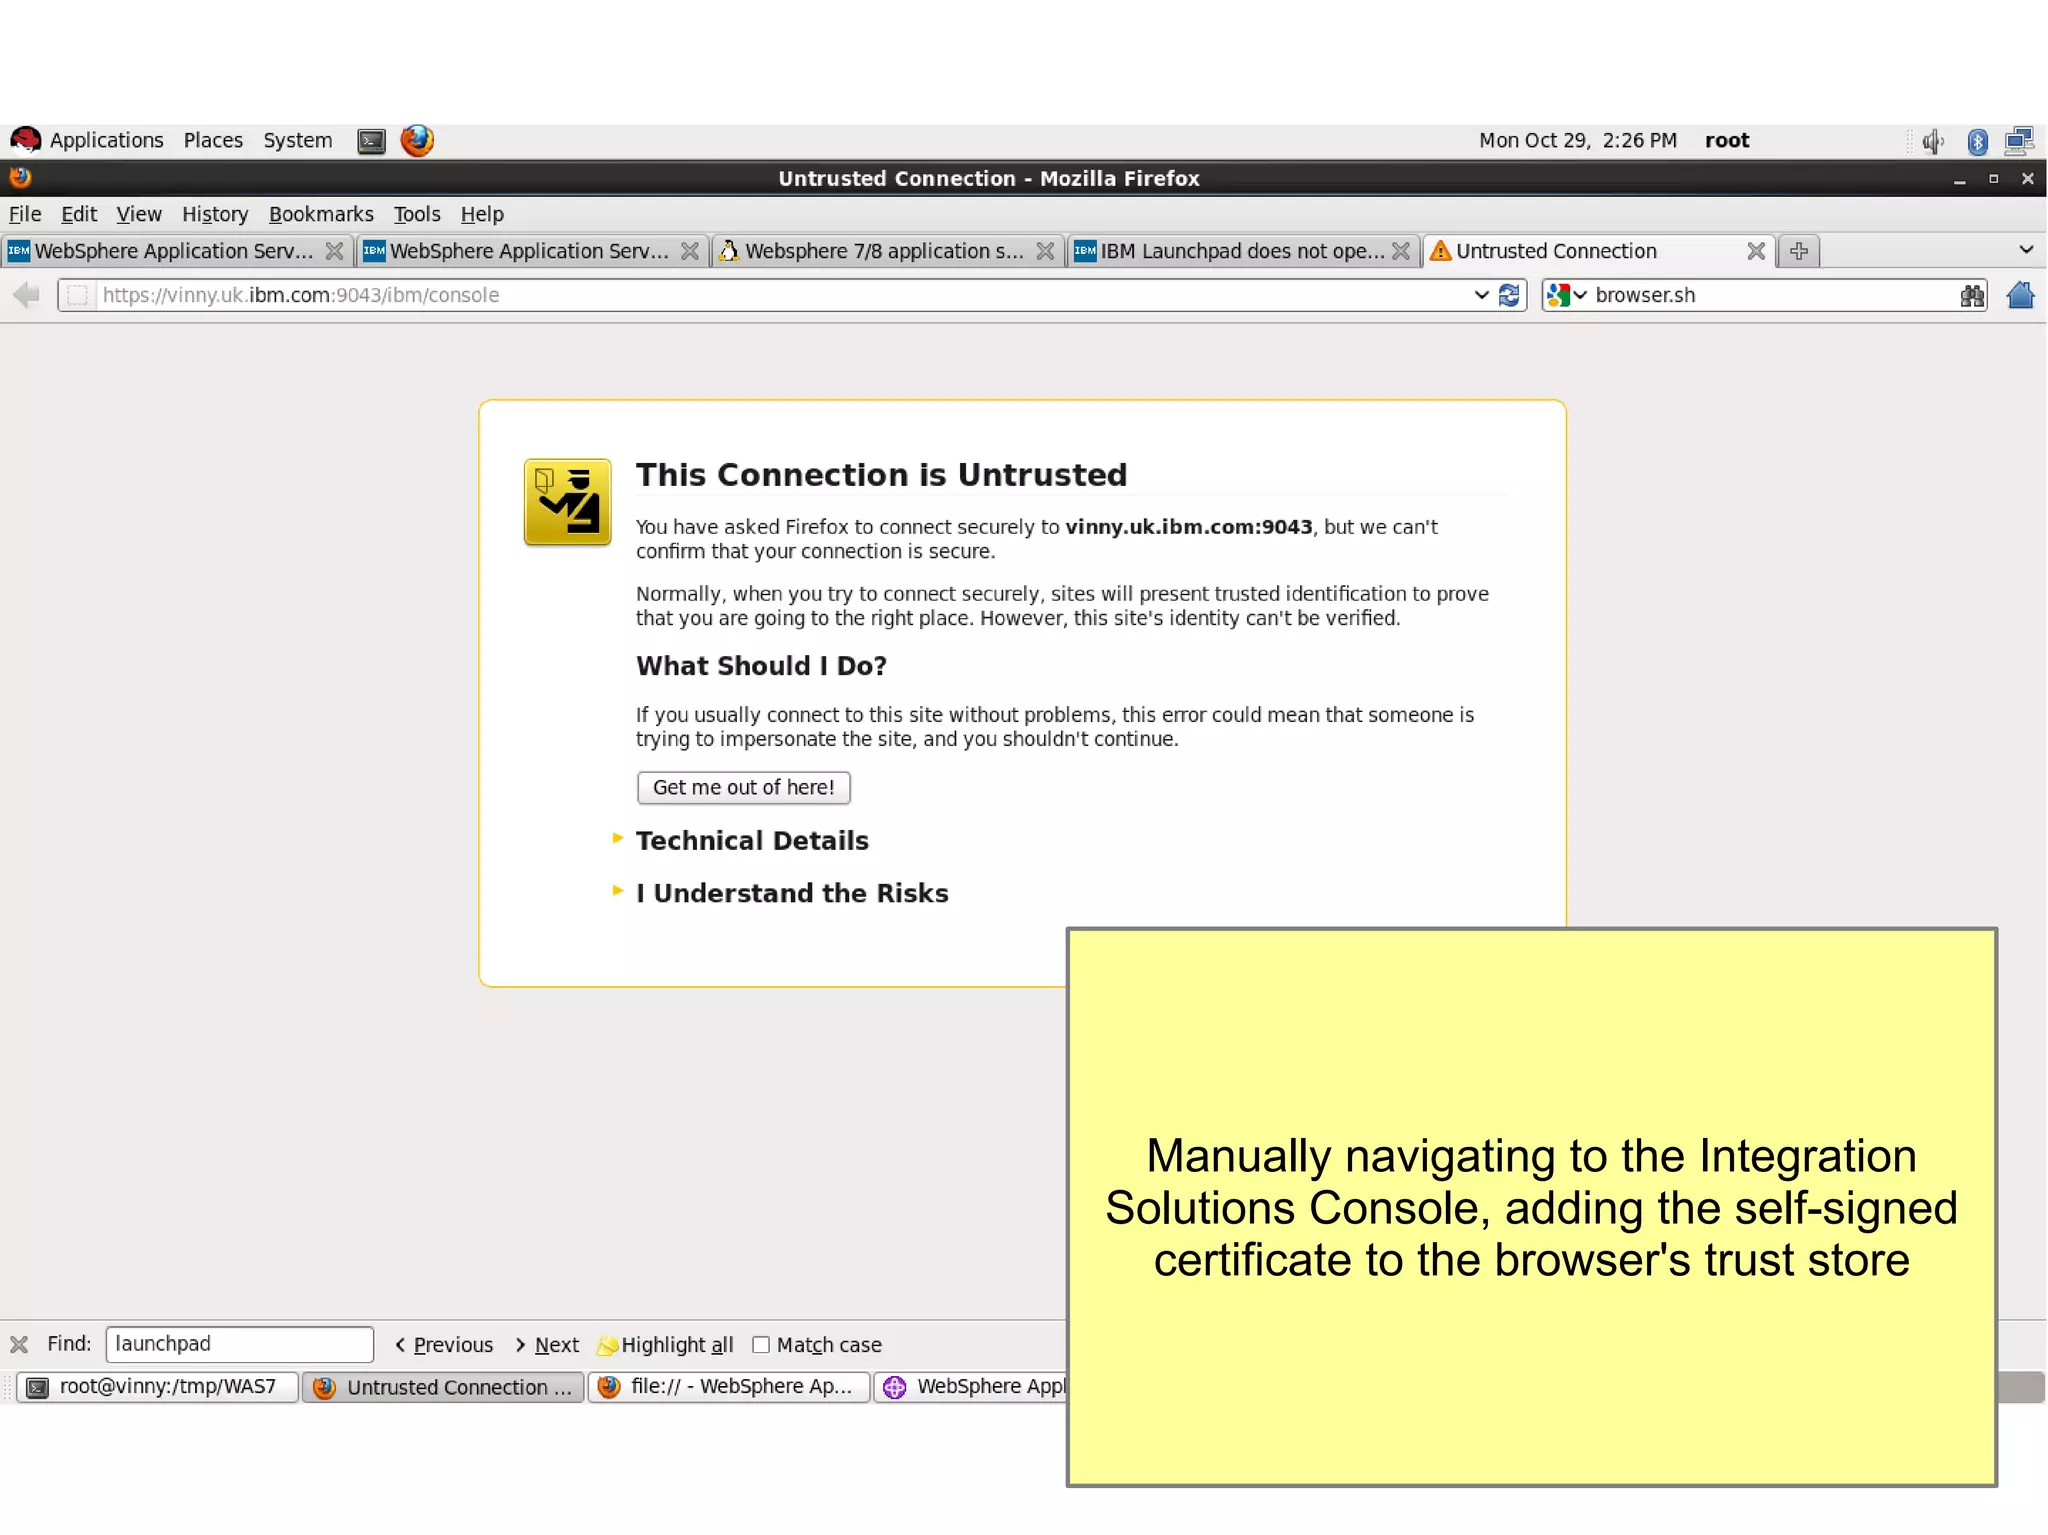2048x1535 pixels.
Task: Go back using the back arrow
Action: [26, 295]
